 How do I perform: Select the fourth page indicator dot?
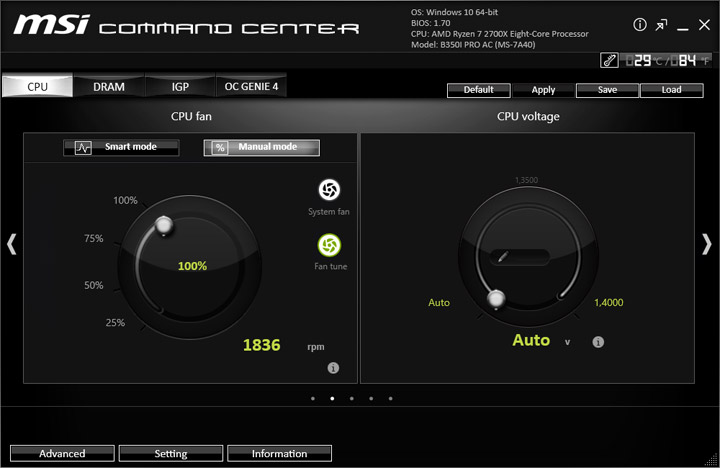point(371,399)
